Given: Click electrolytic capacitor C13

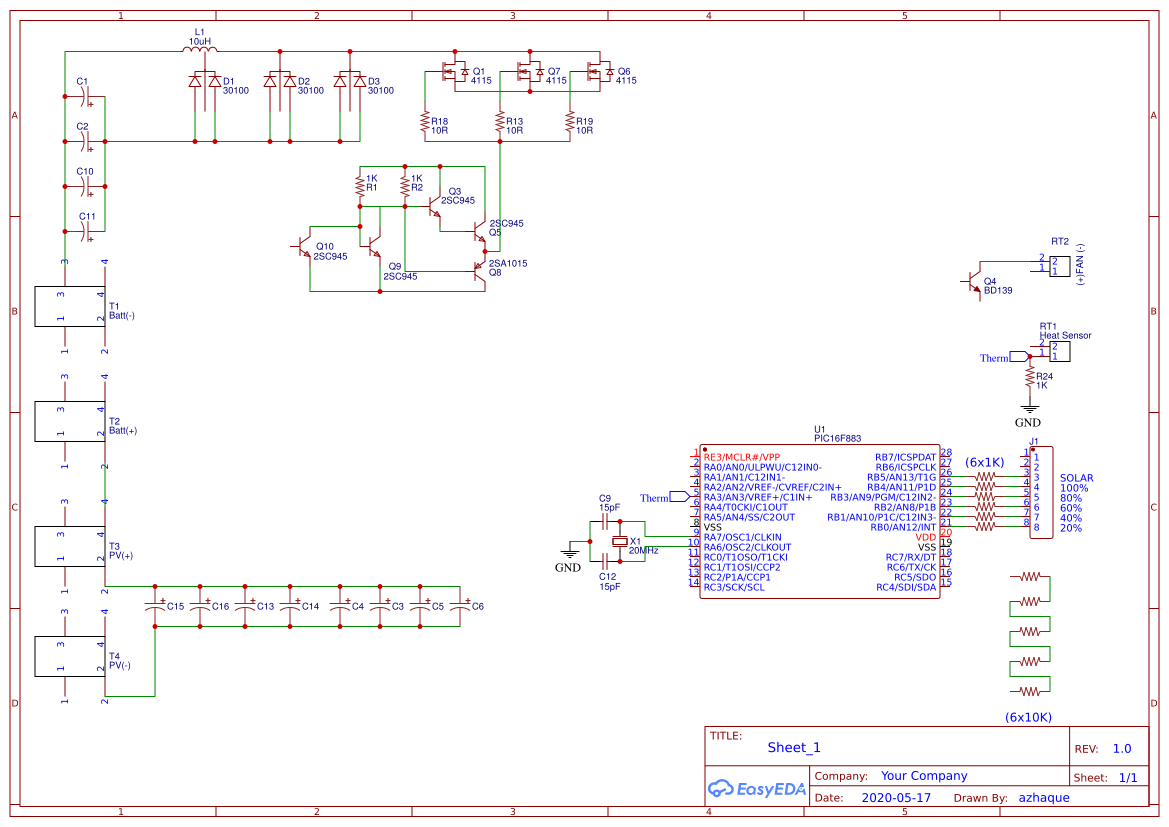Looking at the screenshot, I should click(x=245, y=606).
